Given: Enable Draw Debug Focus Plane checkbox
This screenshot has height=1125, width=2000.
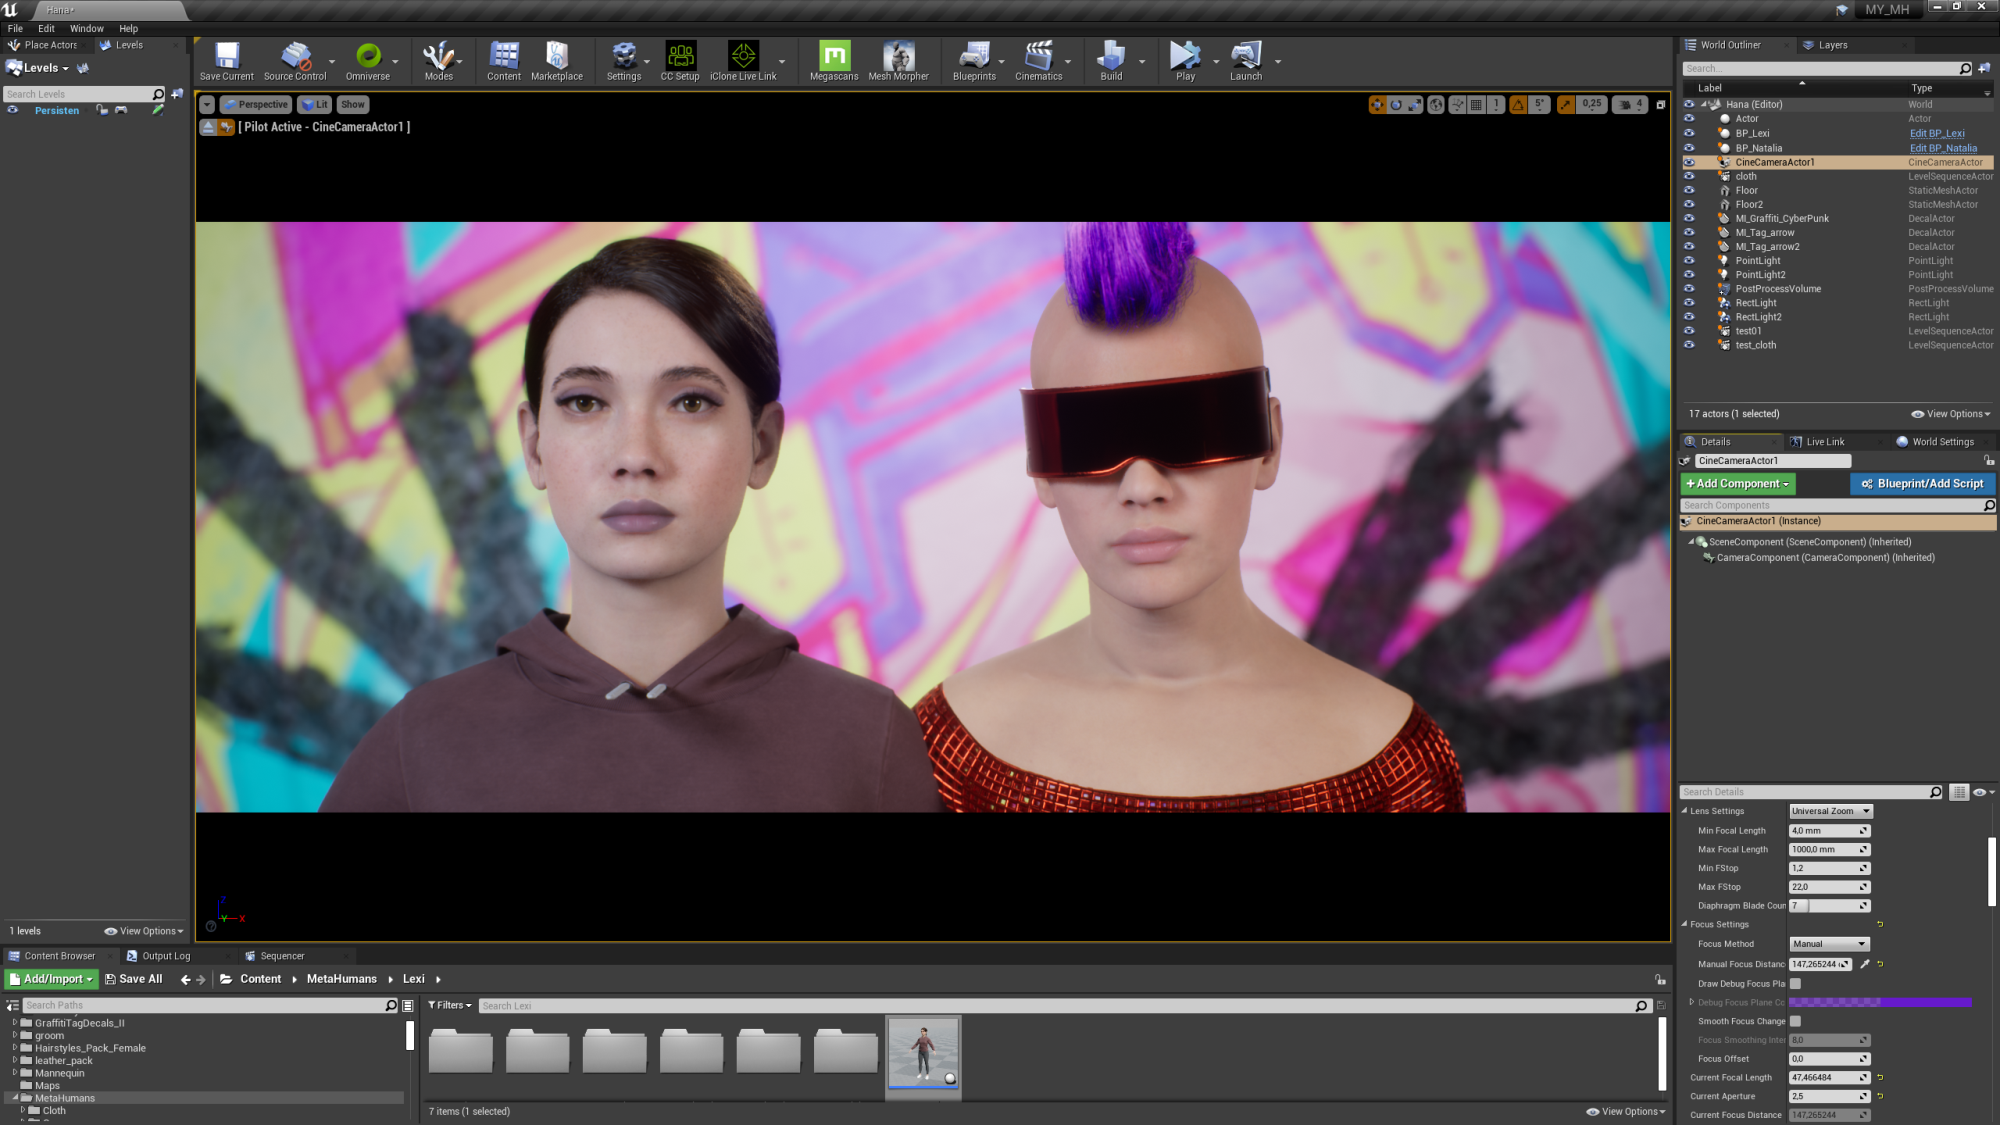Looking at the screenshot, I should point(1795,984).
